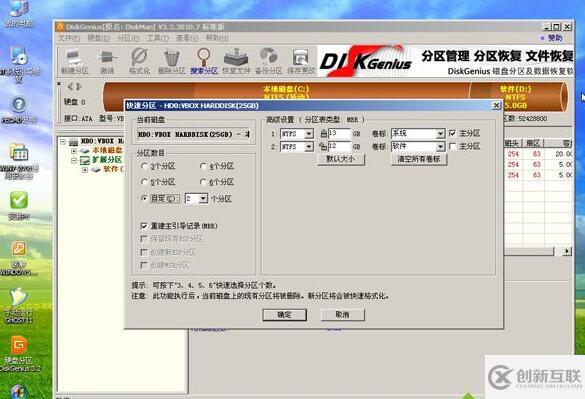
Task: Click the 搜索分区 (search partition) magnifier icon
Action: coord(204,61)
